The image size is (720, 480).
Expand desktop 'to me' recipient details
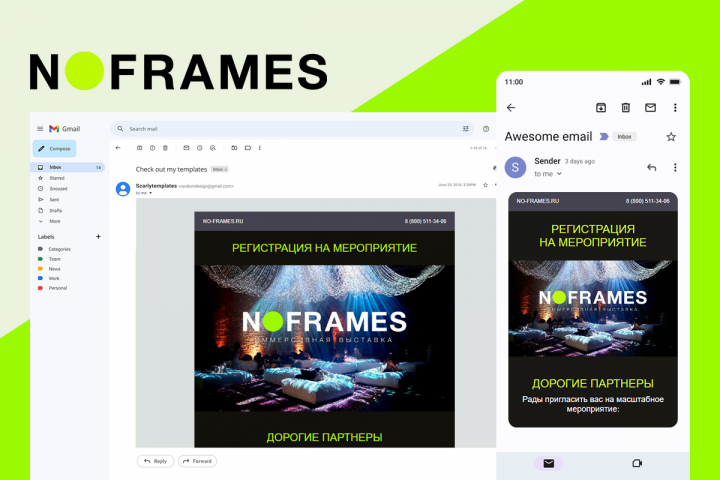pos(151,193)
